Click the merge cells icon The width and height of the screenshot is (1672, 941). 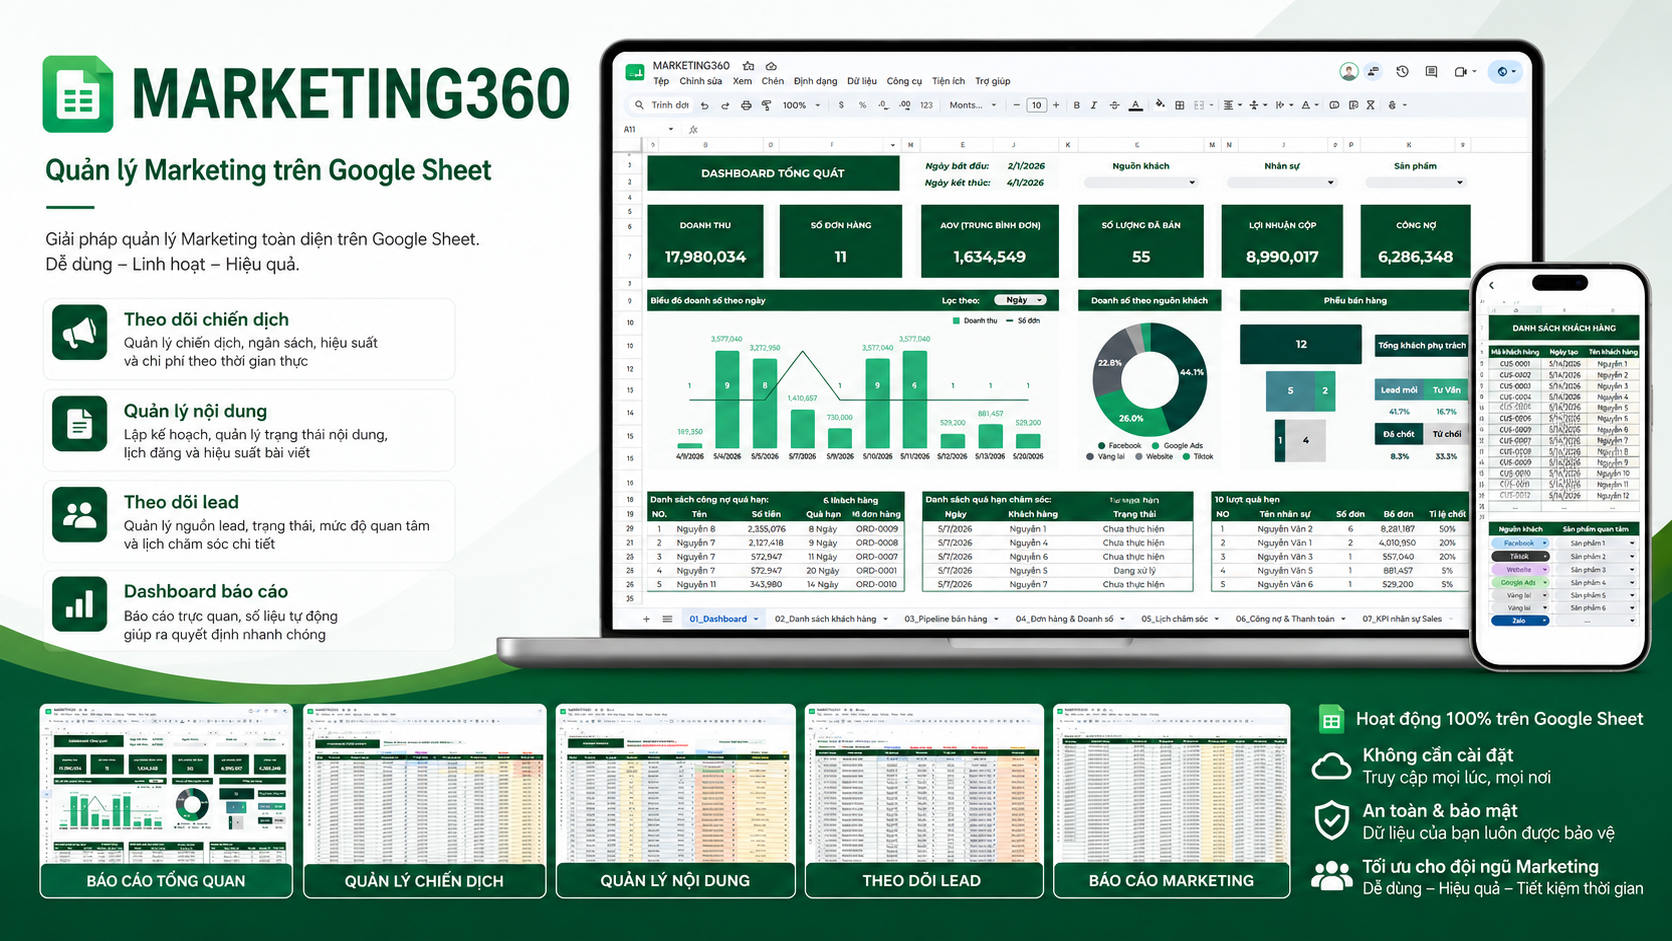pos(1200,105)
